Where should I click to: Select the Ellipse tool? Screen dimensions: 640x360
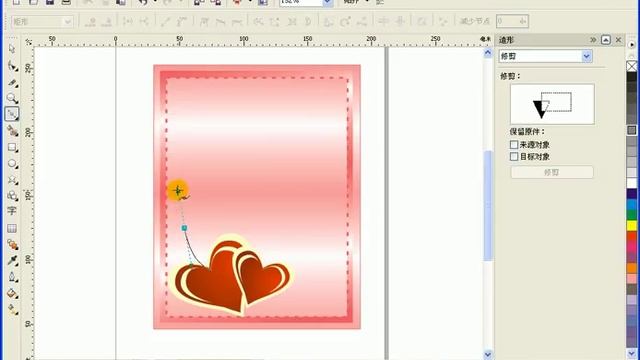(x=12, y=164)
